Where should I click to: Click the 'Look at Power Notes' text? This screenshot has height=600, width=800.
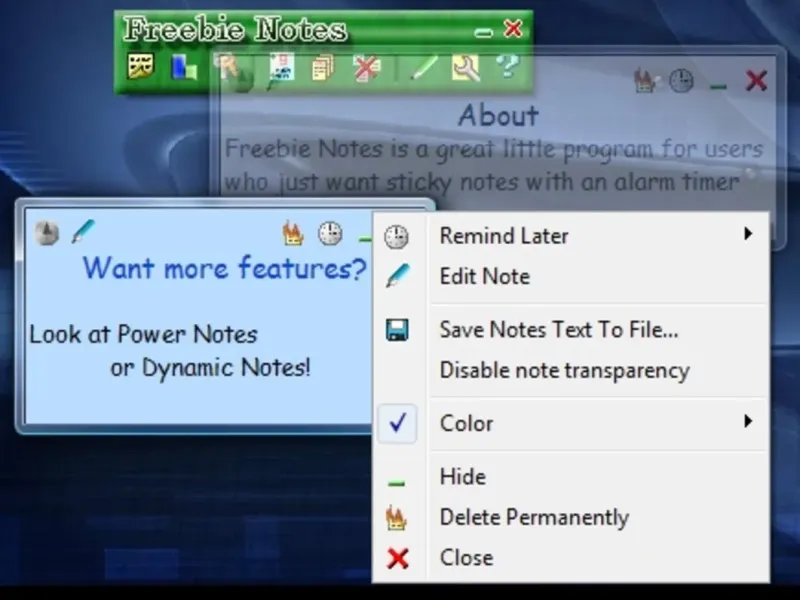(143, 335)
